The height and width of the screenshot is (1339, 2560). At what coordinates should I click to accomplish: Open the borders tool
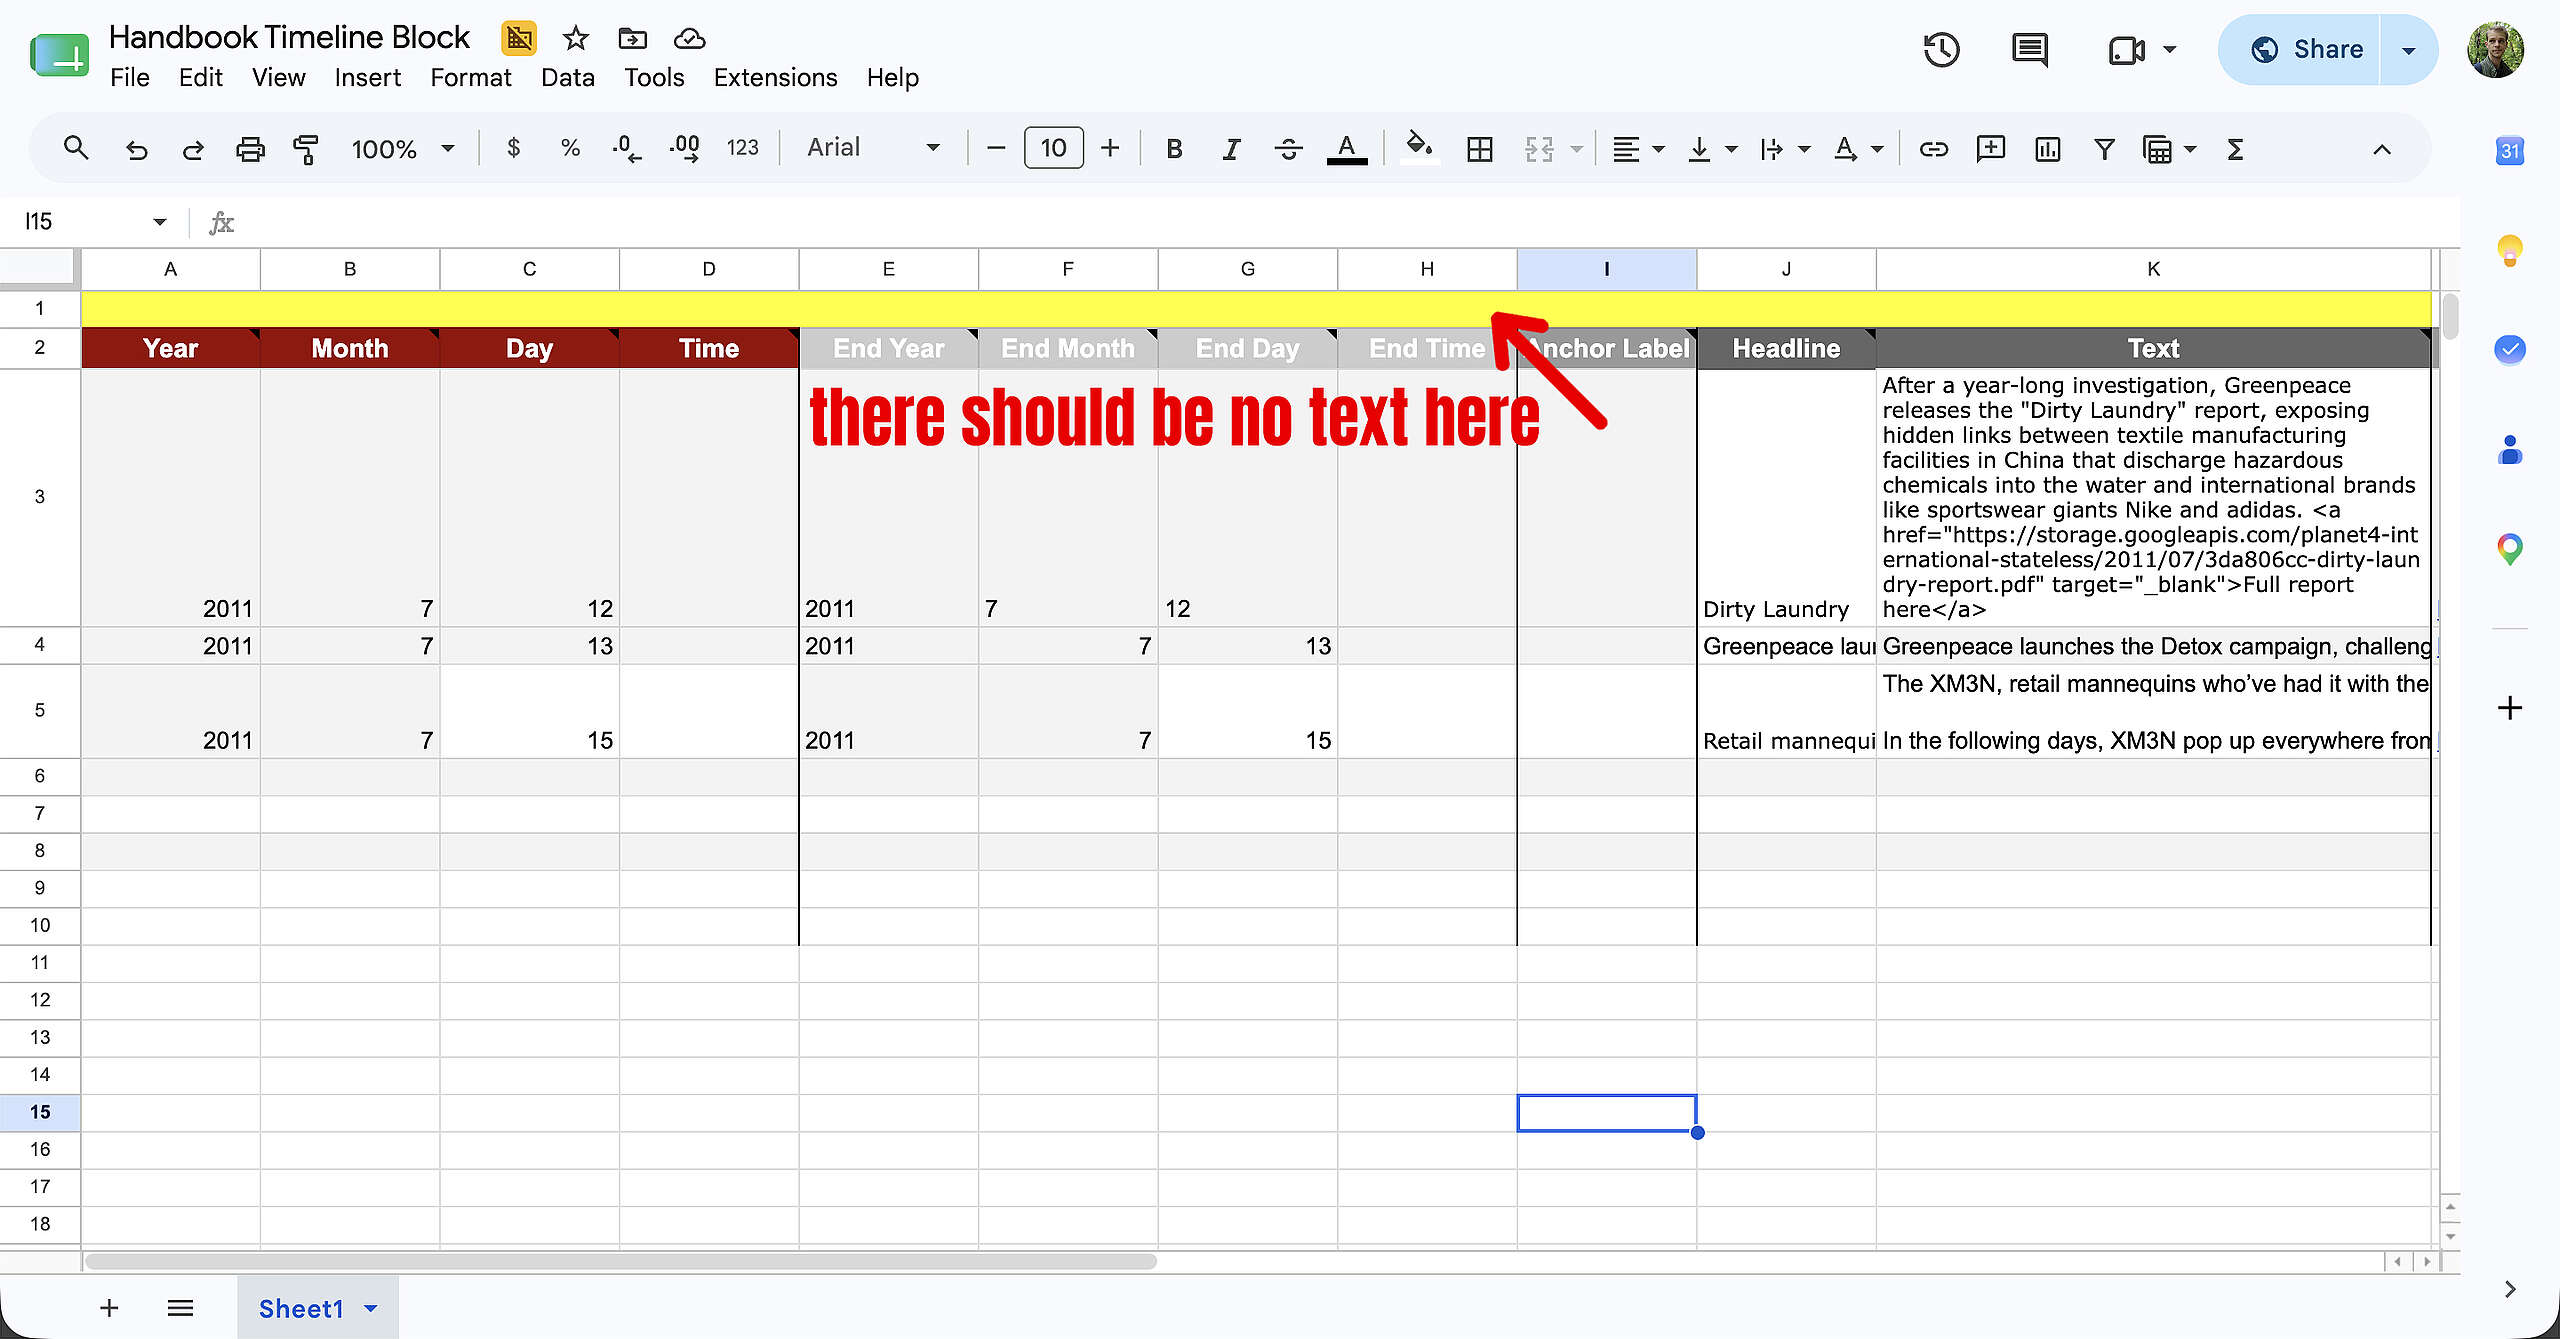[x=1479, y=149]
